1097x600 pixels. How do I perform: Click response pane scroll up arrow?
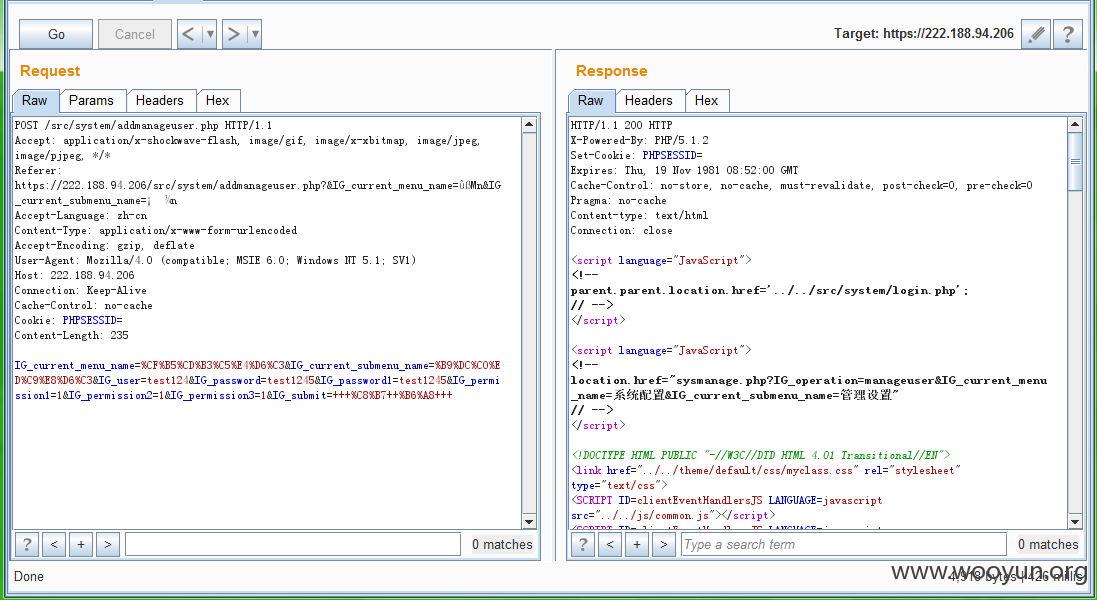(1075, 125)
